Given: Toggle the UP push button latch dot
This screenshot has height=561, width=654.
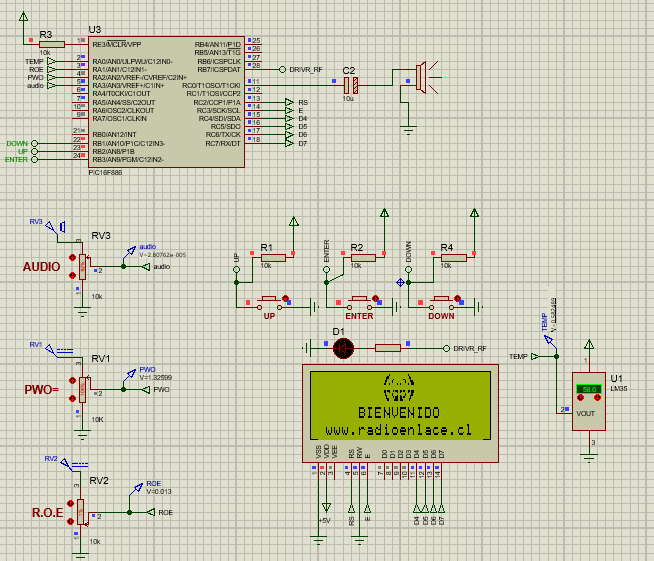Looking at the screenshot, I should 285,298.
